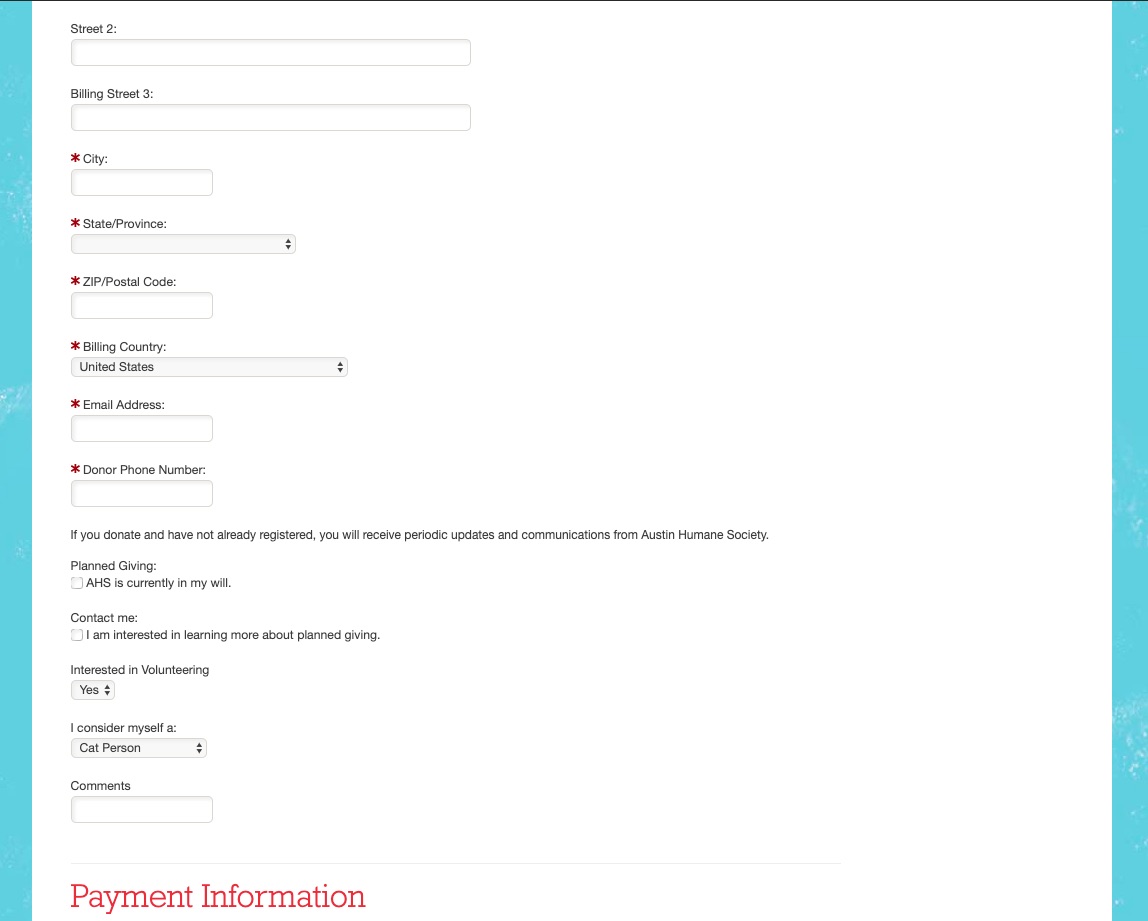Open the State/Province dropdown

[183, 244]
